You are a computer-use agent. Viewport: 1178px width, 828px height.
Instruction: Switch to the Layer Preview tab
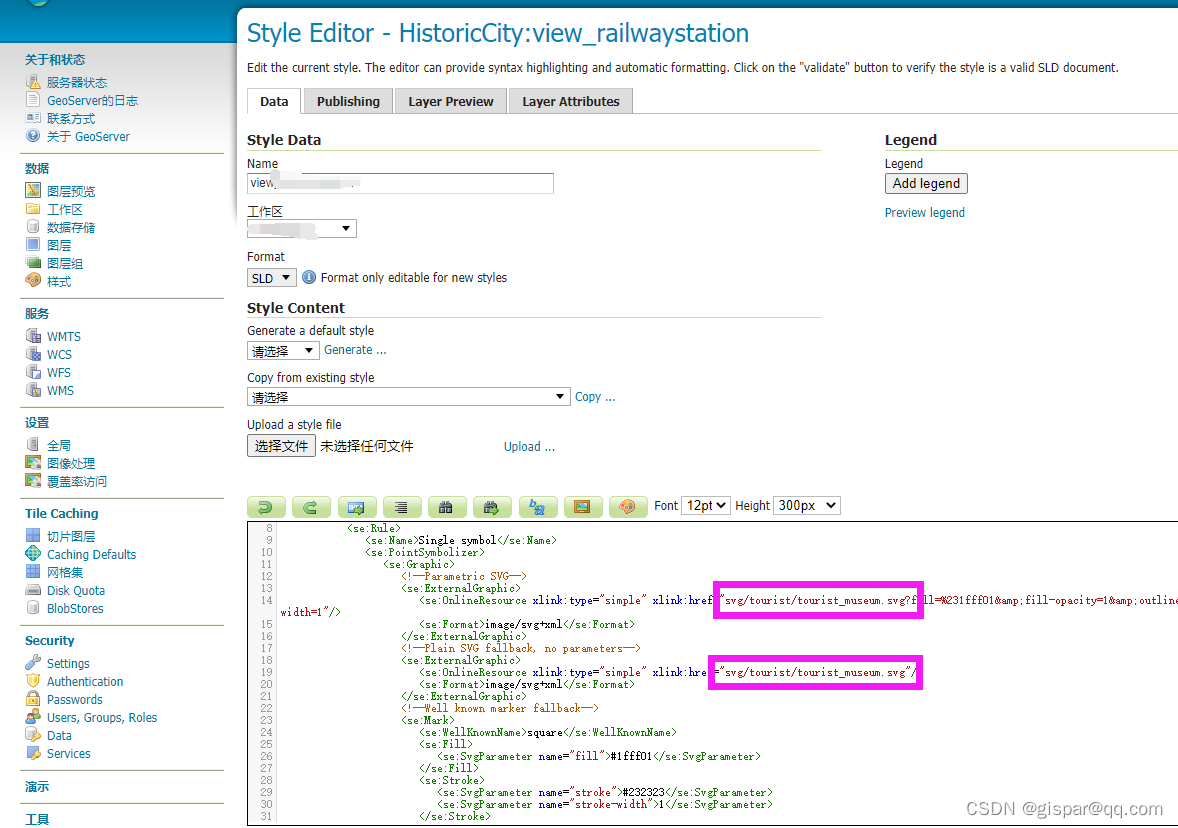tap(451, 101)
